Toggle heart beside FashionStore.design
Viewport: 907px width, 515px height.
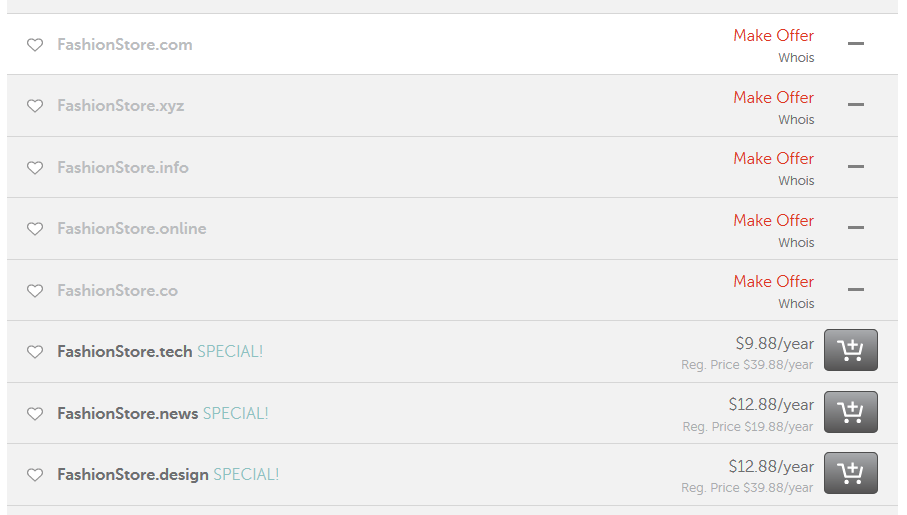[x=35, y=474]
